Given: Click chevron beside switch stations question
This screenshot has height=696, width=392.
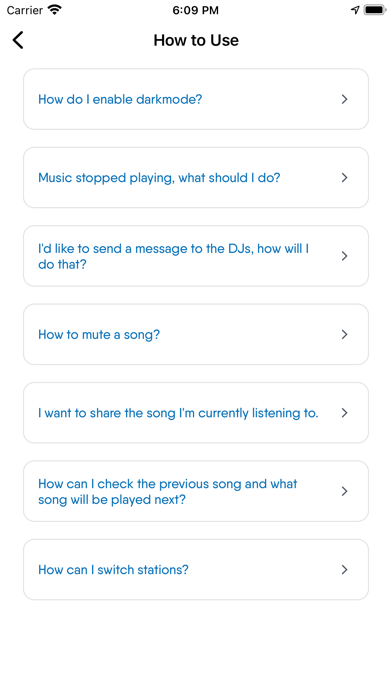Looking at the screenshot, I should [344, 570].
